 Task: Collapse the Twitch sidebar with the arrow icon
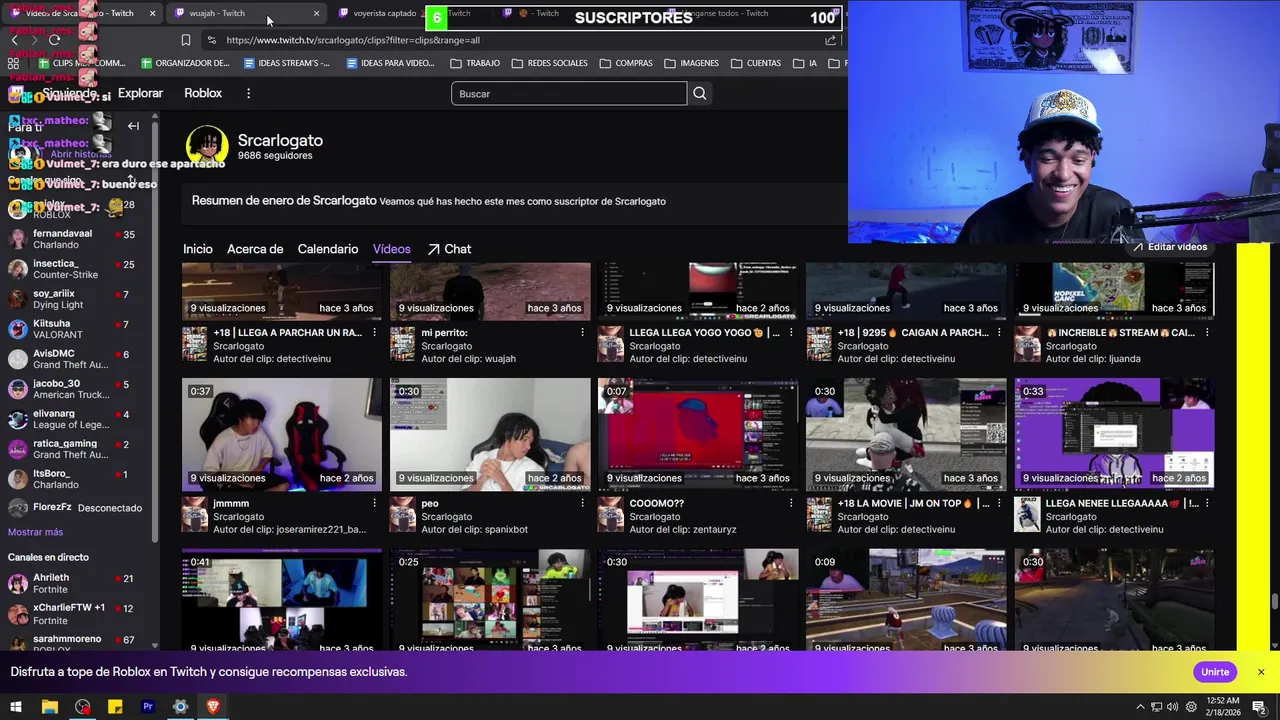pyautogui.click(x=133, y=126)
